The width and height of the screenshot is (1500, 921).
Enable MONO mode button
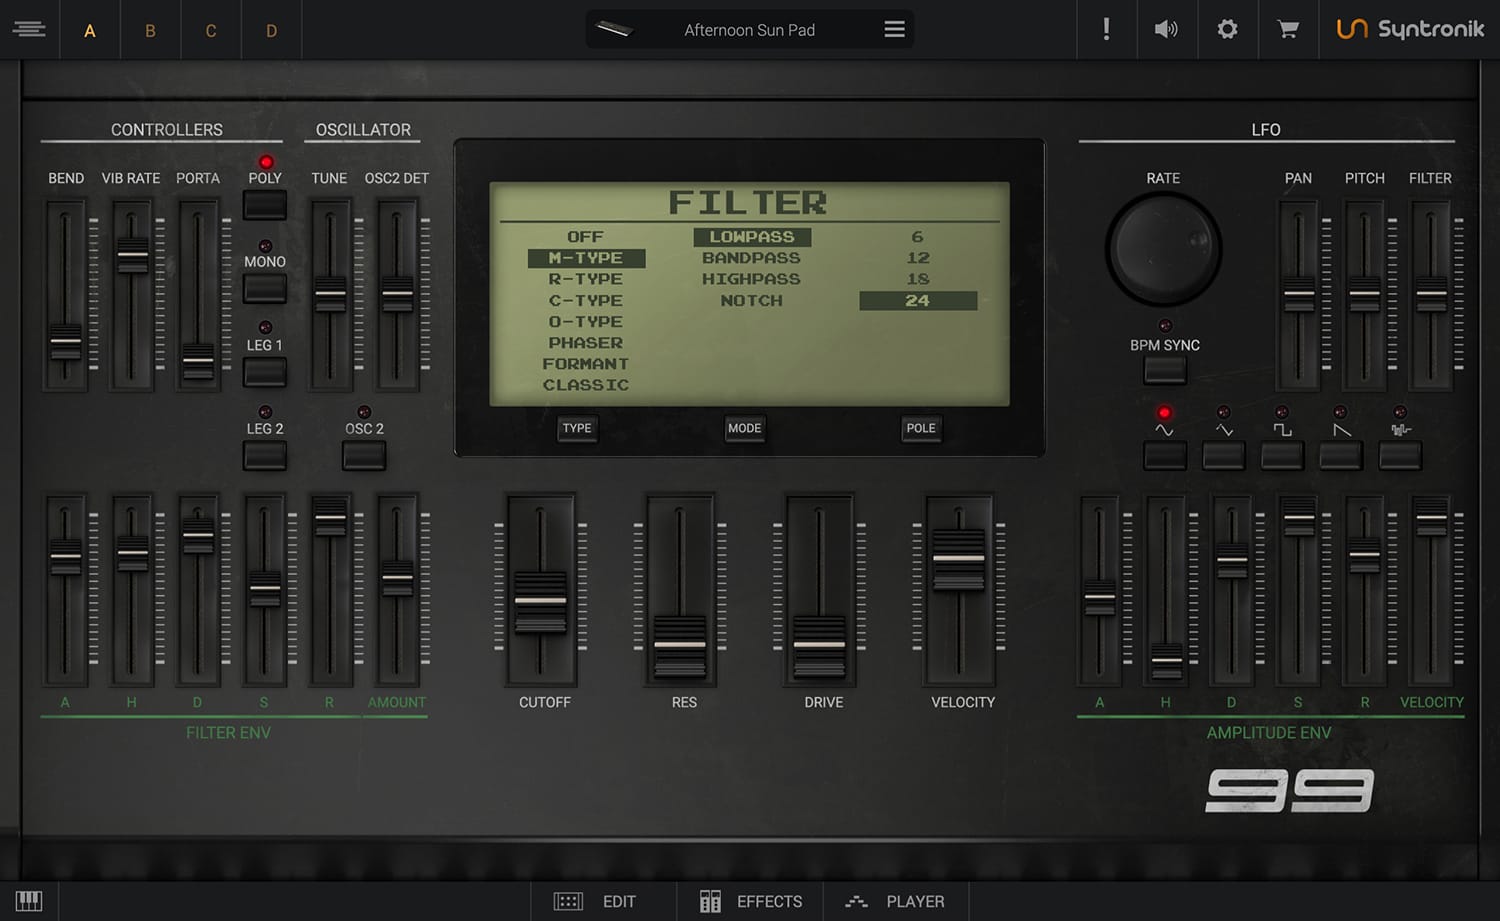(265, 289)
